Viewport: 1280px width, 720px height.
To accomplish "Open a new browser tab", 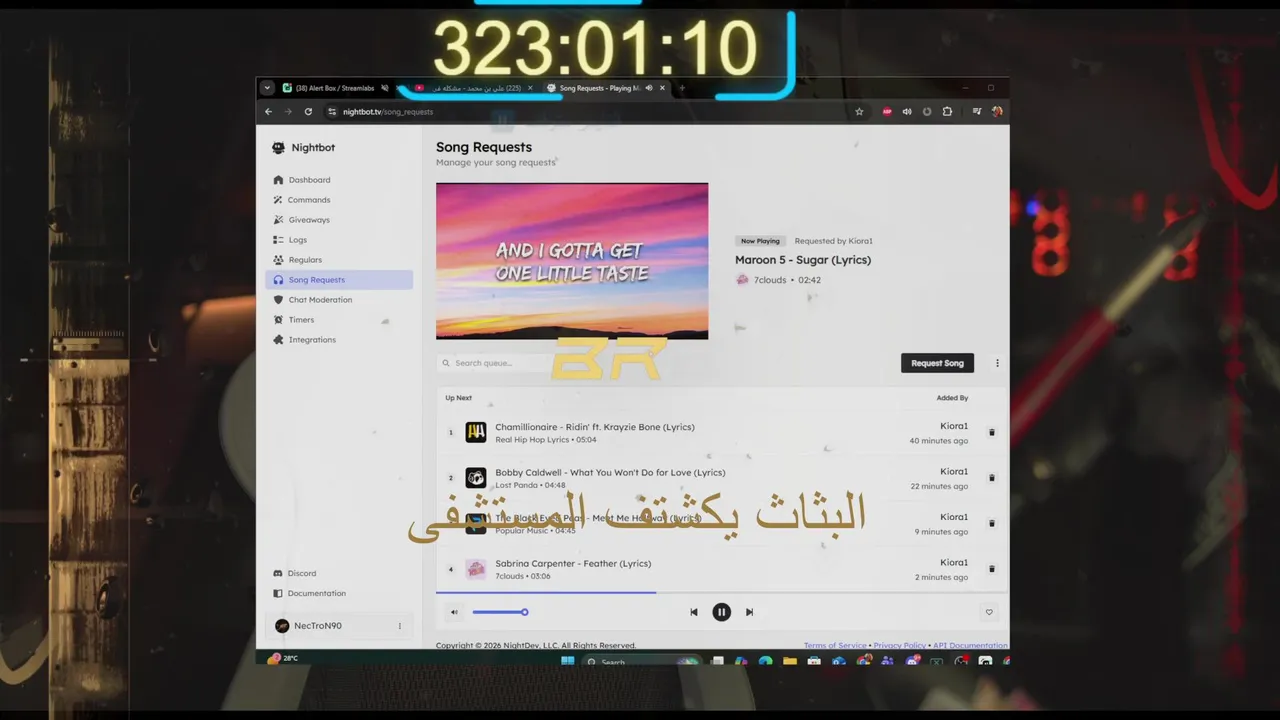I will coord(682,88).
